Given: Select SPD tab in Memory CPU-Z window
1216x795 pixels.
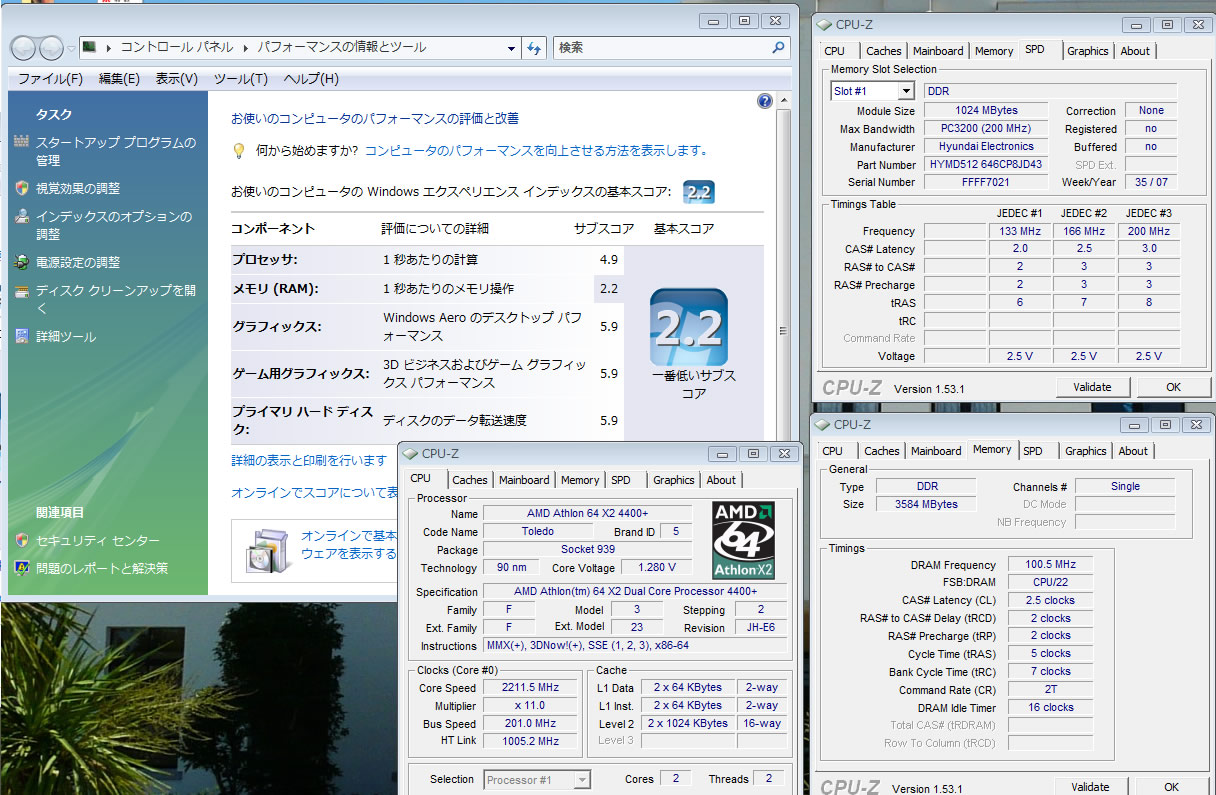Looking at the screenshot, I should (x=1033, y=451).
